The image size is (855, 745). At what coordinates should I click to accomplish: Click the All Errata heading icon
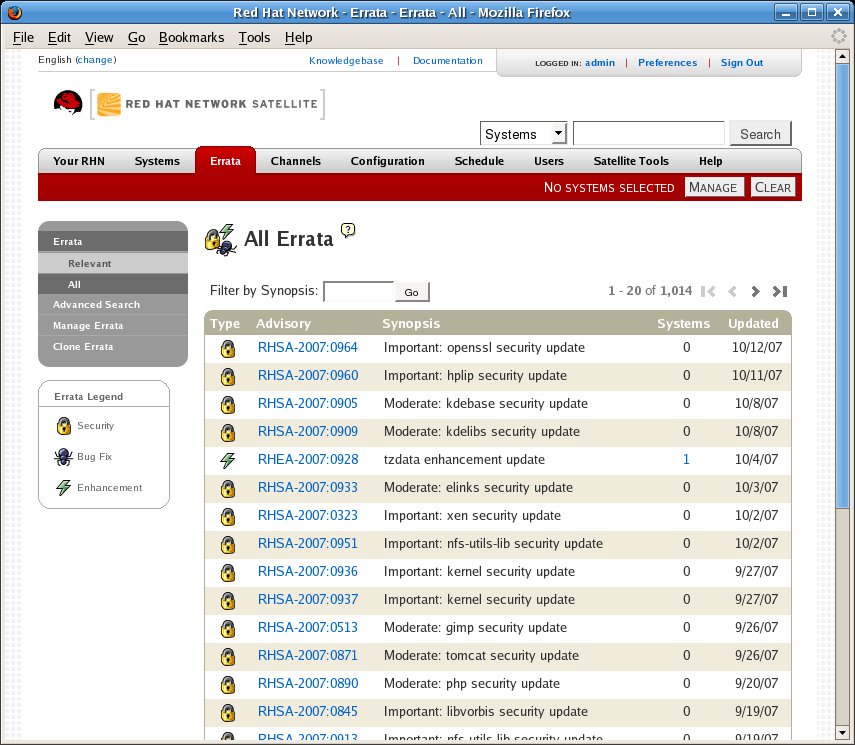tap(220, 240)
